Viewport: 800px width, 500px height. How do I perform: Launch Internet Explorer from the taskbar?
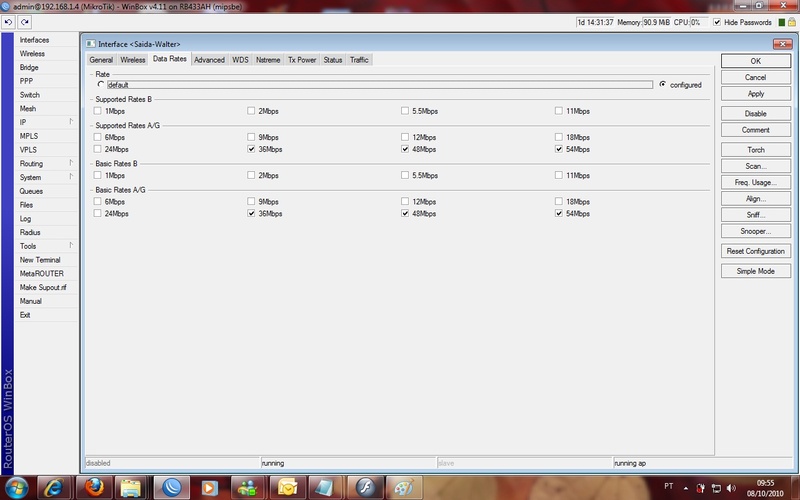[x=53, y=488]
